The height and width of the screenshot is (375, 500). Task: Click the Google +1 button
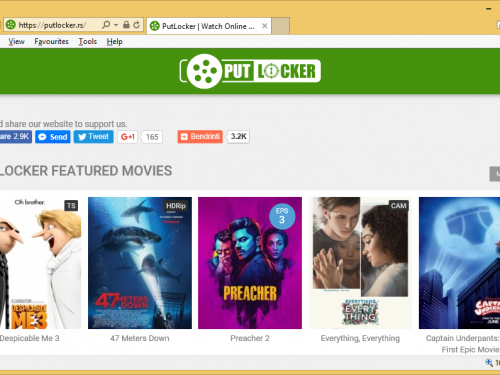point(127,137)
